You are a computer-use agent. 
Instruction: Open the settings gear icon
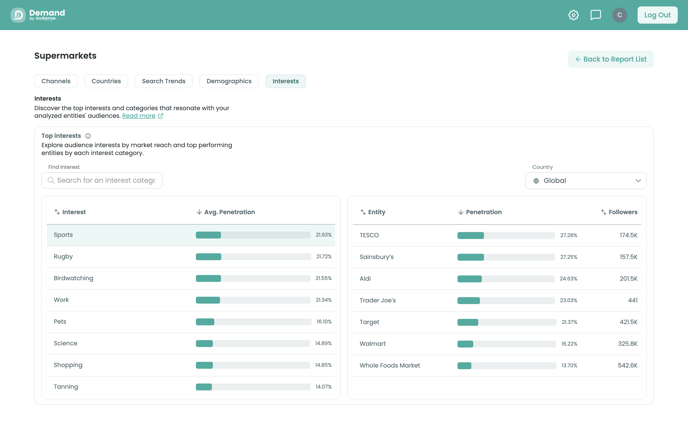coord(573,15)
